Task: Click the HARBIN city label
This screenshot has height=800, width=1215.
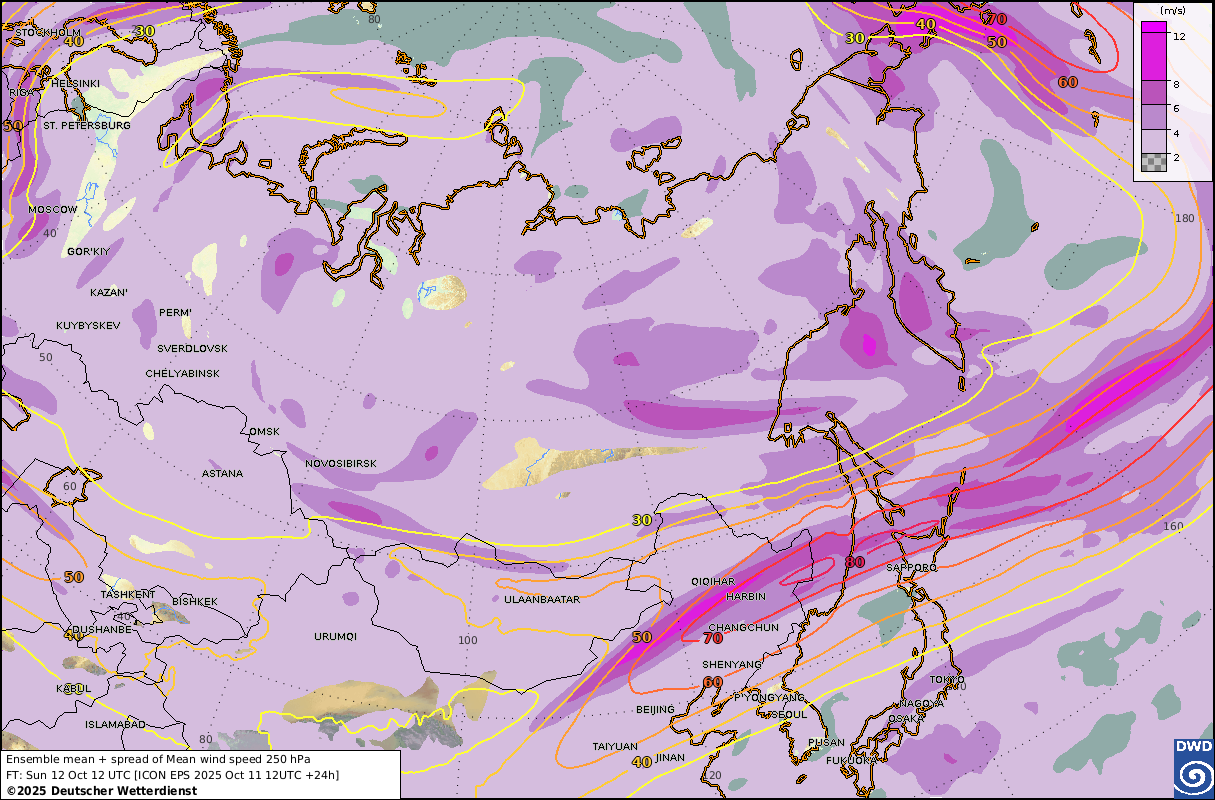Action: coord(745,596)
